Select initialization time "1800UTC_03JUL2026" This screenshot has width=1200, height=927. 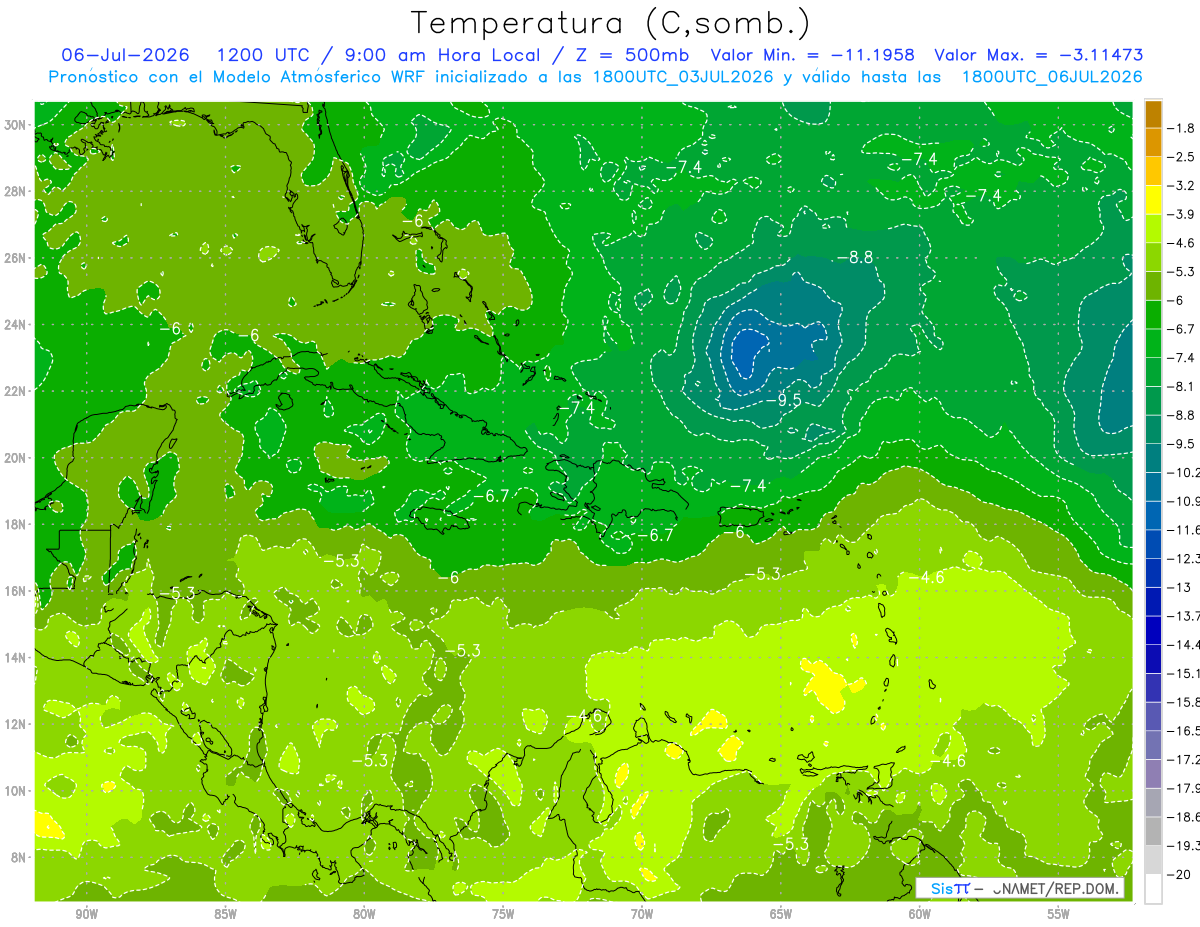683,77
